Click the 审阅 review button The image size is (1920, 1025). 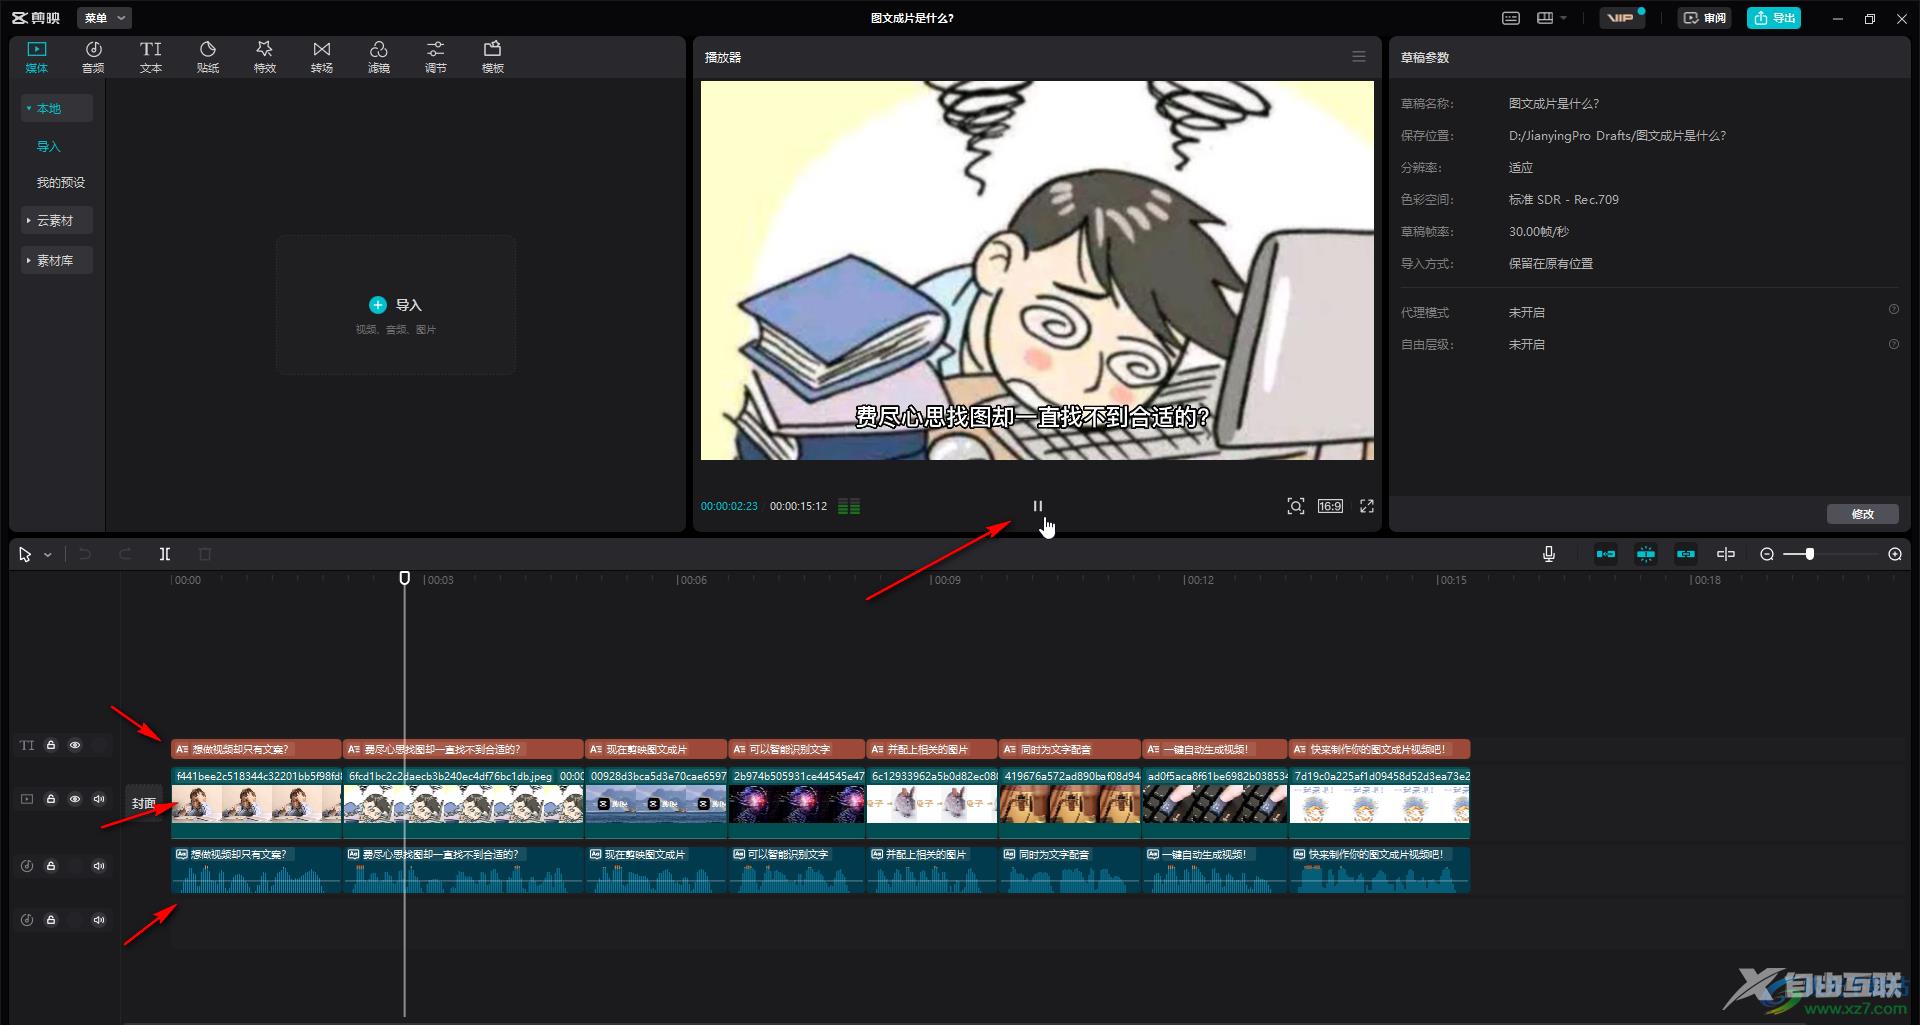tap(1705, 18)
